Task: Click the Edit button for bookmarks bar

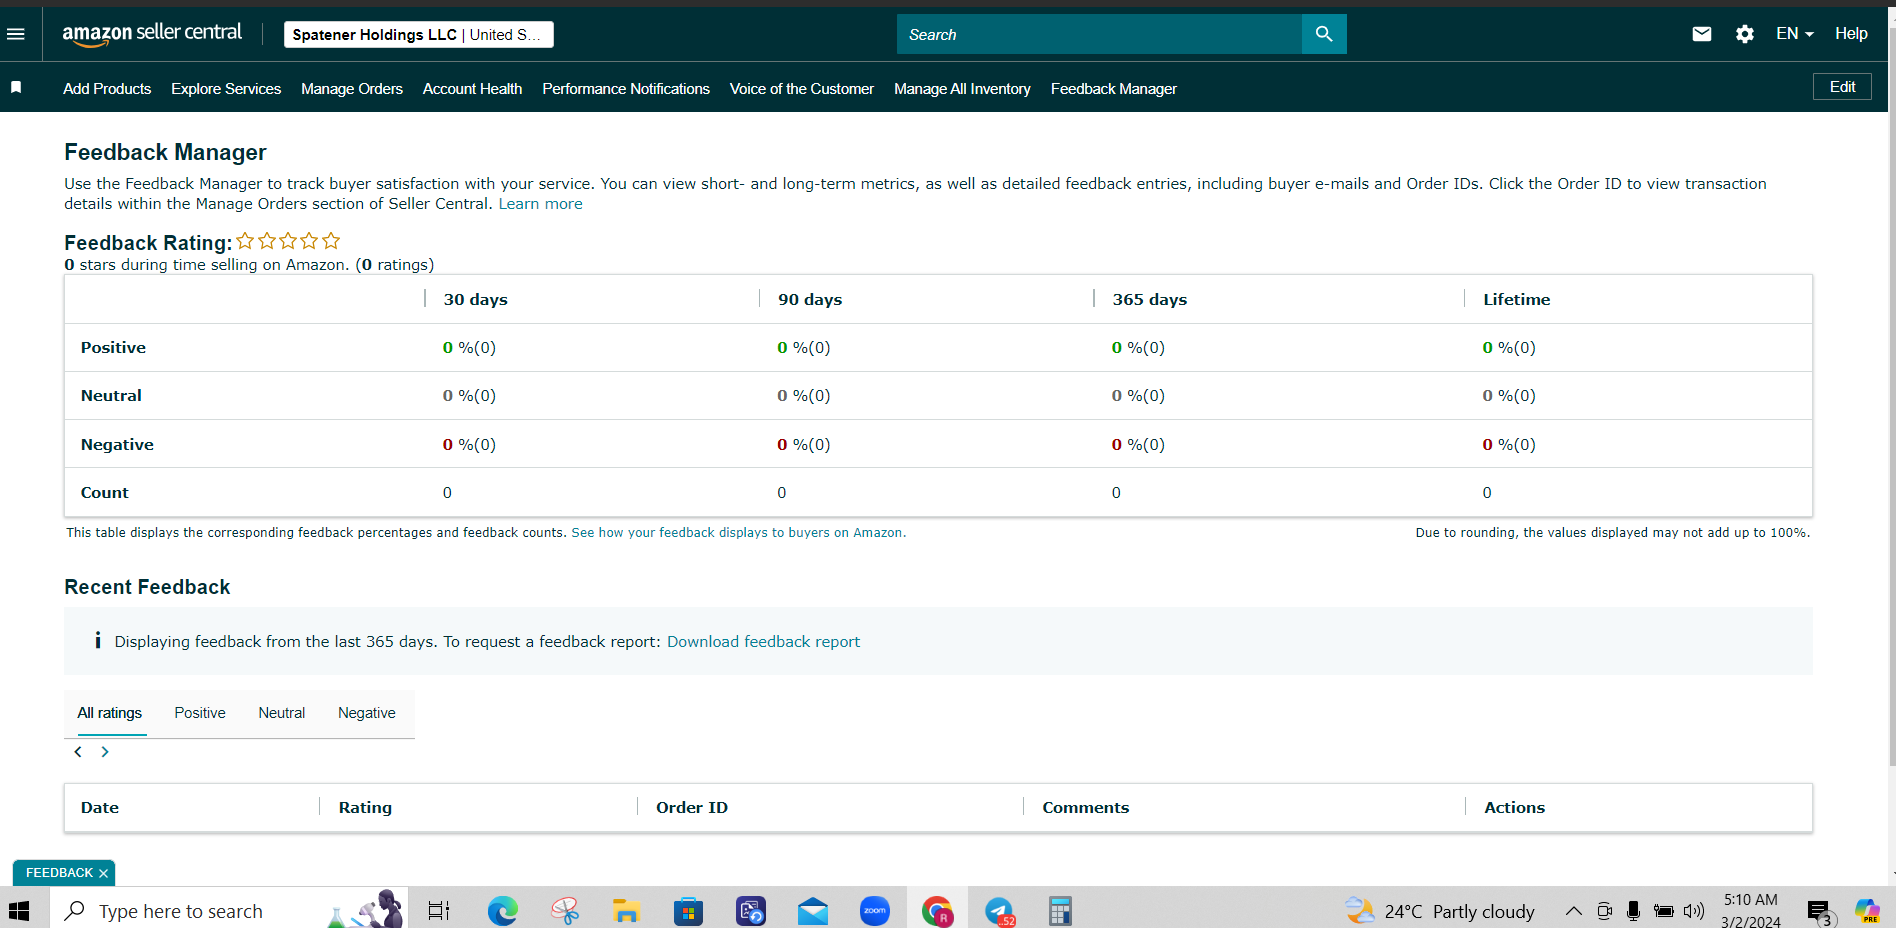Action: click(1842, 87)
